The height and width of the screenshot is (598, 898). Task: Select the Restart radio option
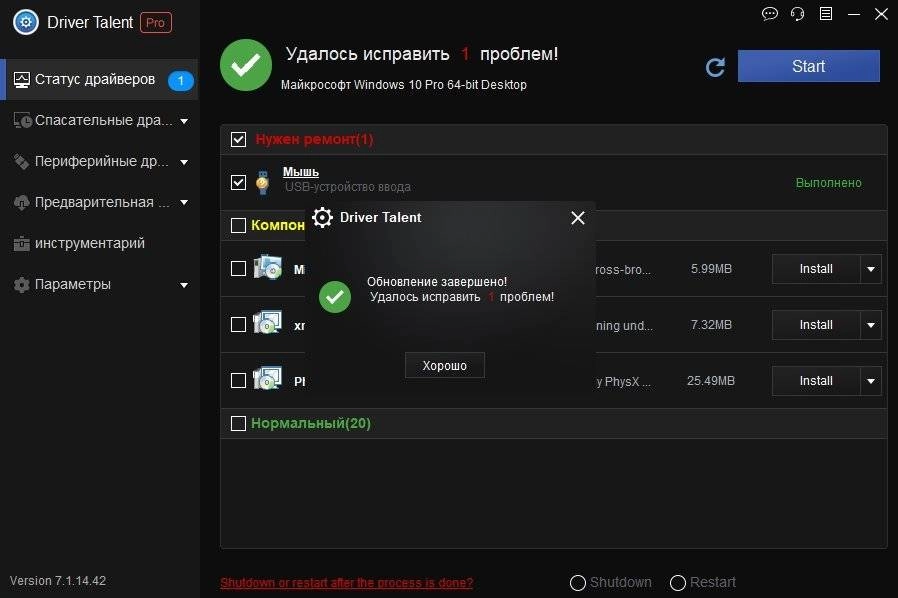coord(678,583)
